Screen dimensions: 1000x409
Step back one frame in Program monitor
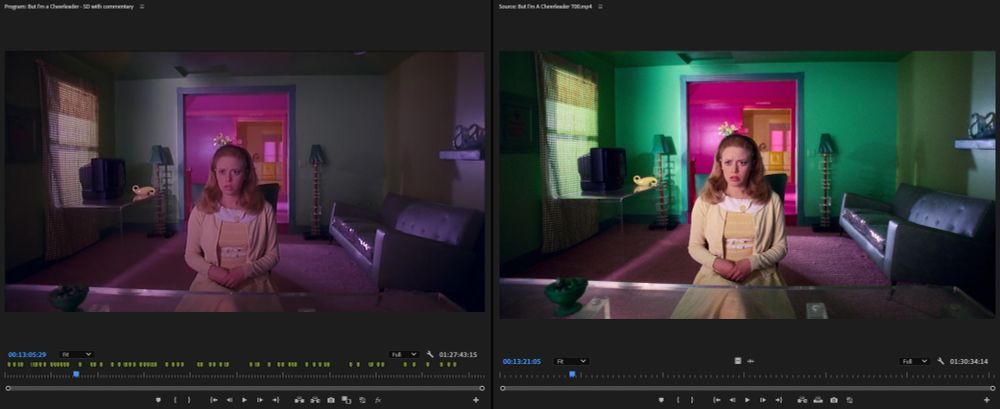coord(229,400)
